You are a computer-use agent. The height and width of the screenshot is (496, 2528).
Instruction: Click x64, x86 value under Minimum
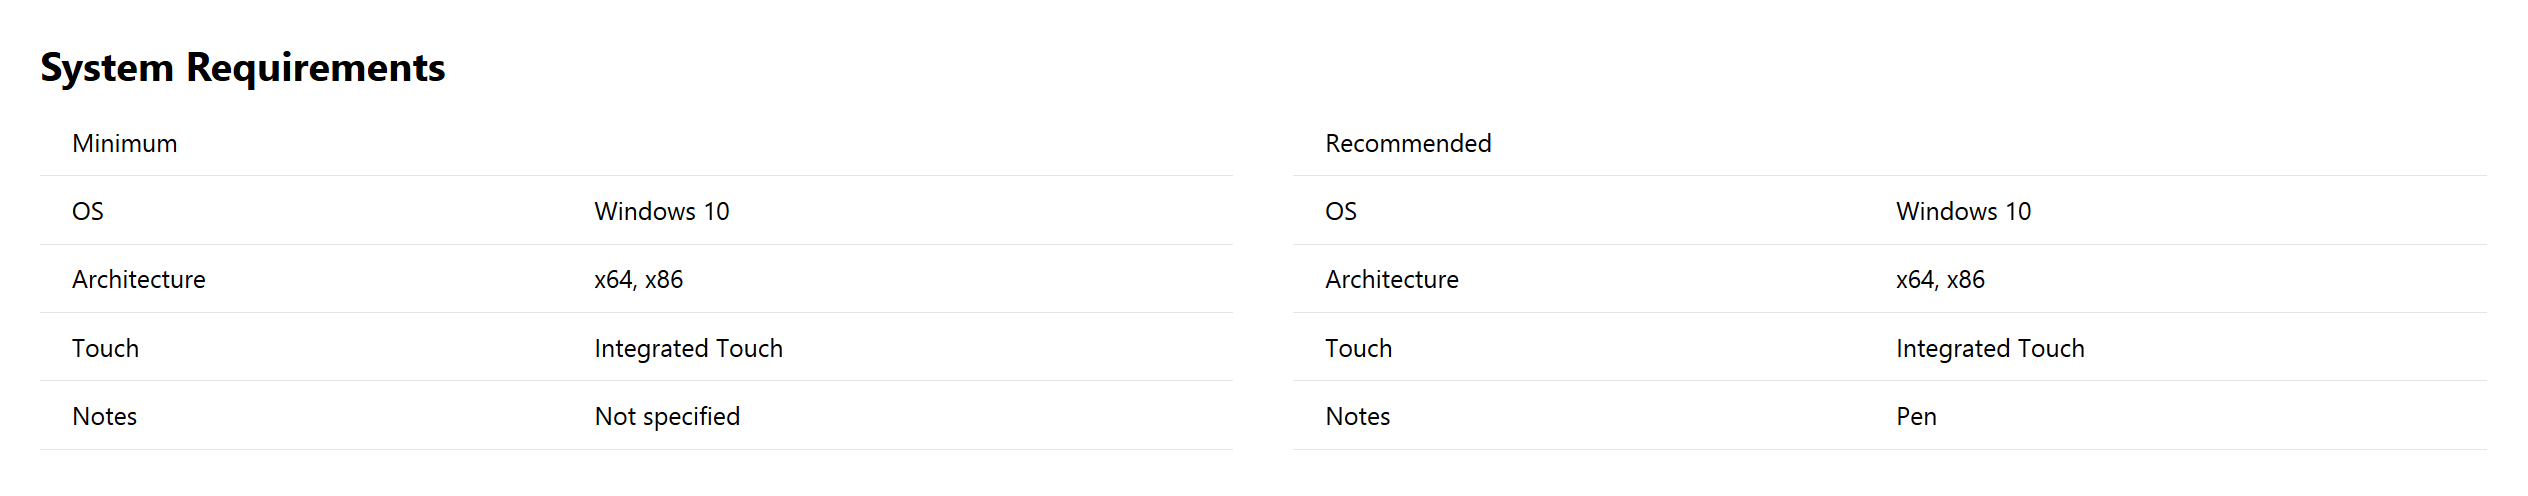pyautogui.click(x=639, y=279)
